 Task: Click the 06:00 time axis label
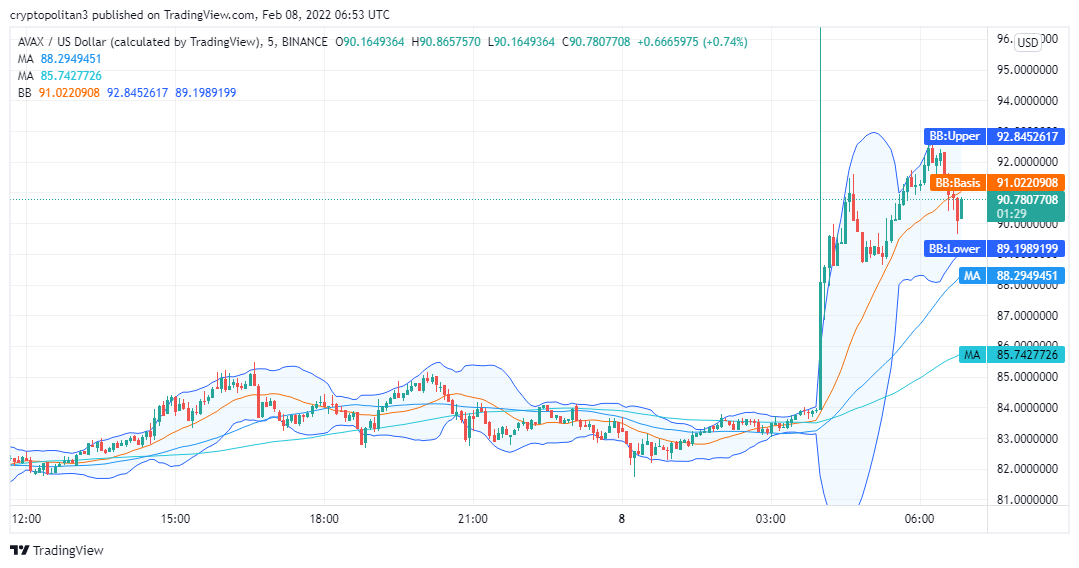coord(919,519)
